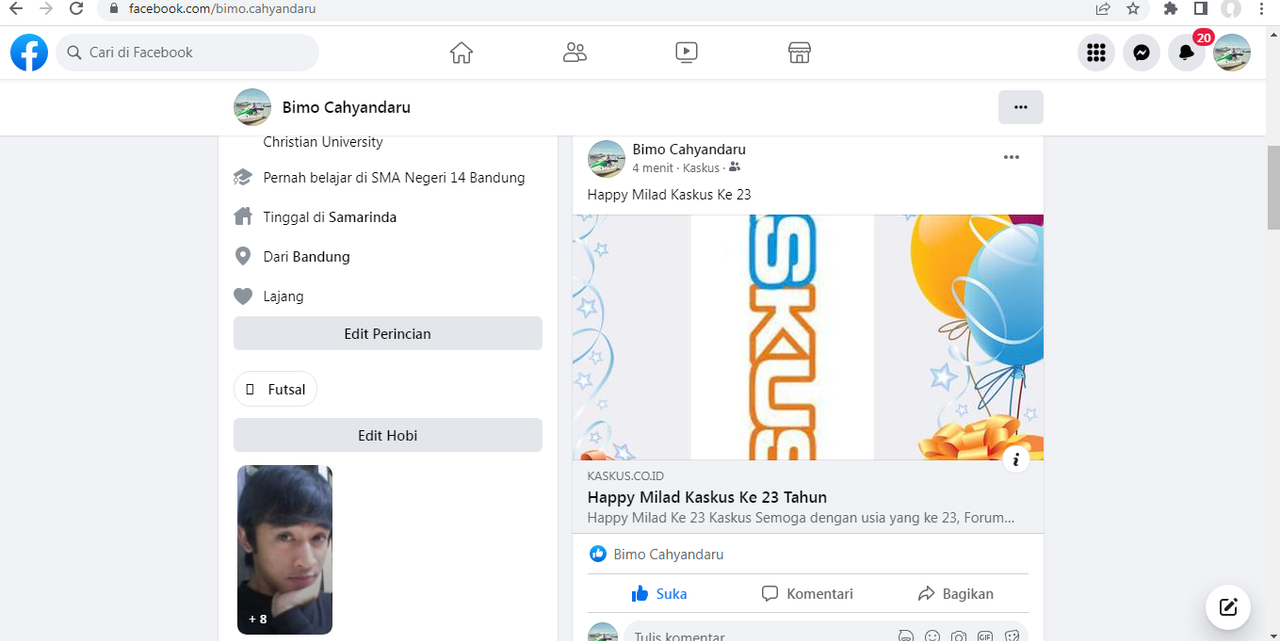This screenshot has height=641, width=1280.
Task: Click the post author's profile picture
Action: point(606,159)
